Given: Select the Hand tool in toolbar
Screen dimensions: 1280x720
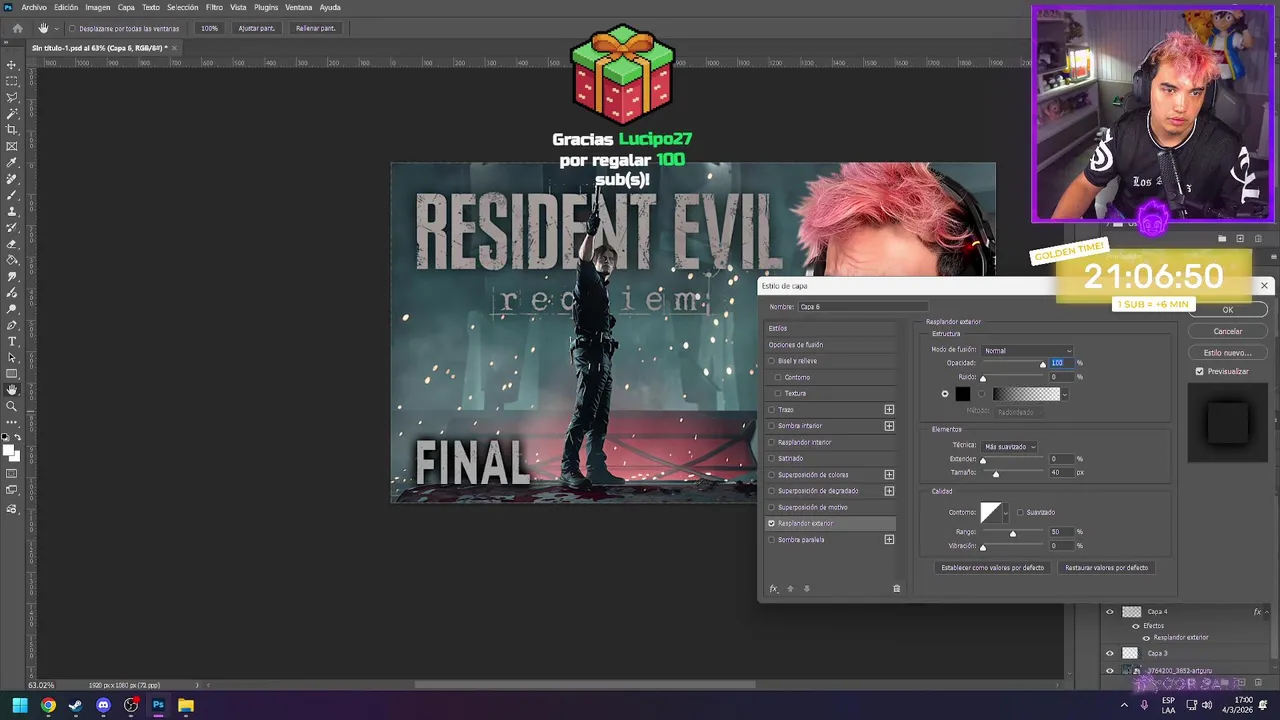Looking at the screenshot, I should pos(12,389).
